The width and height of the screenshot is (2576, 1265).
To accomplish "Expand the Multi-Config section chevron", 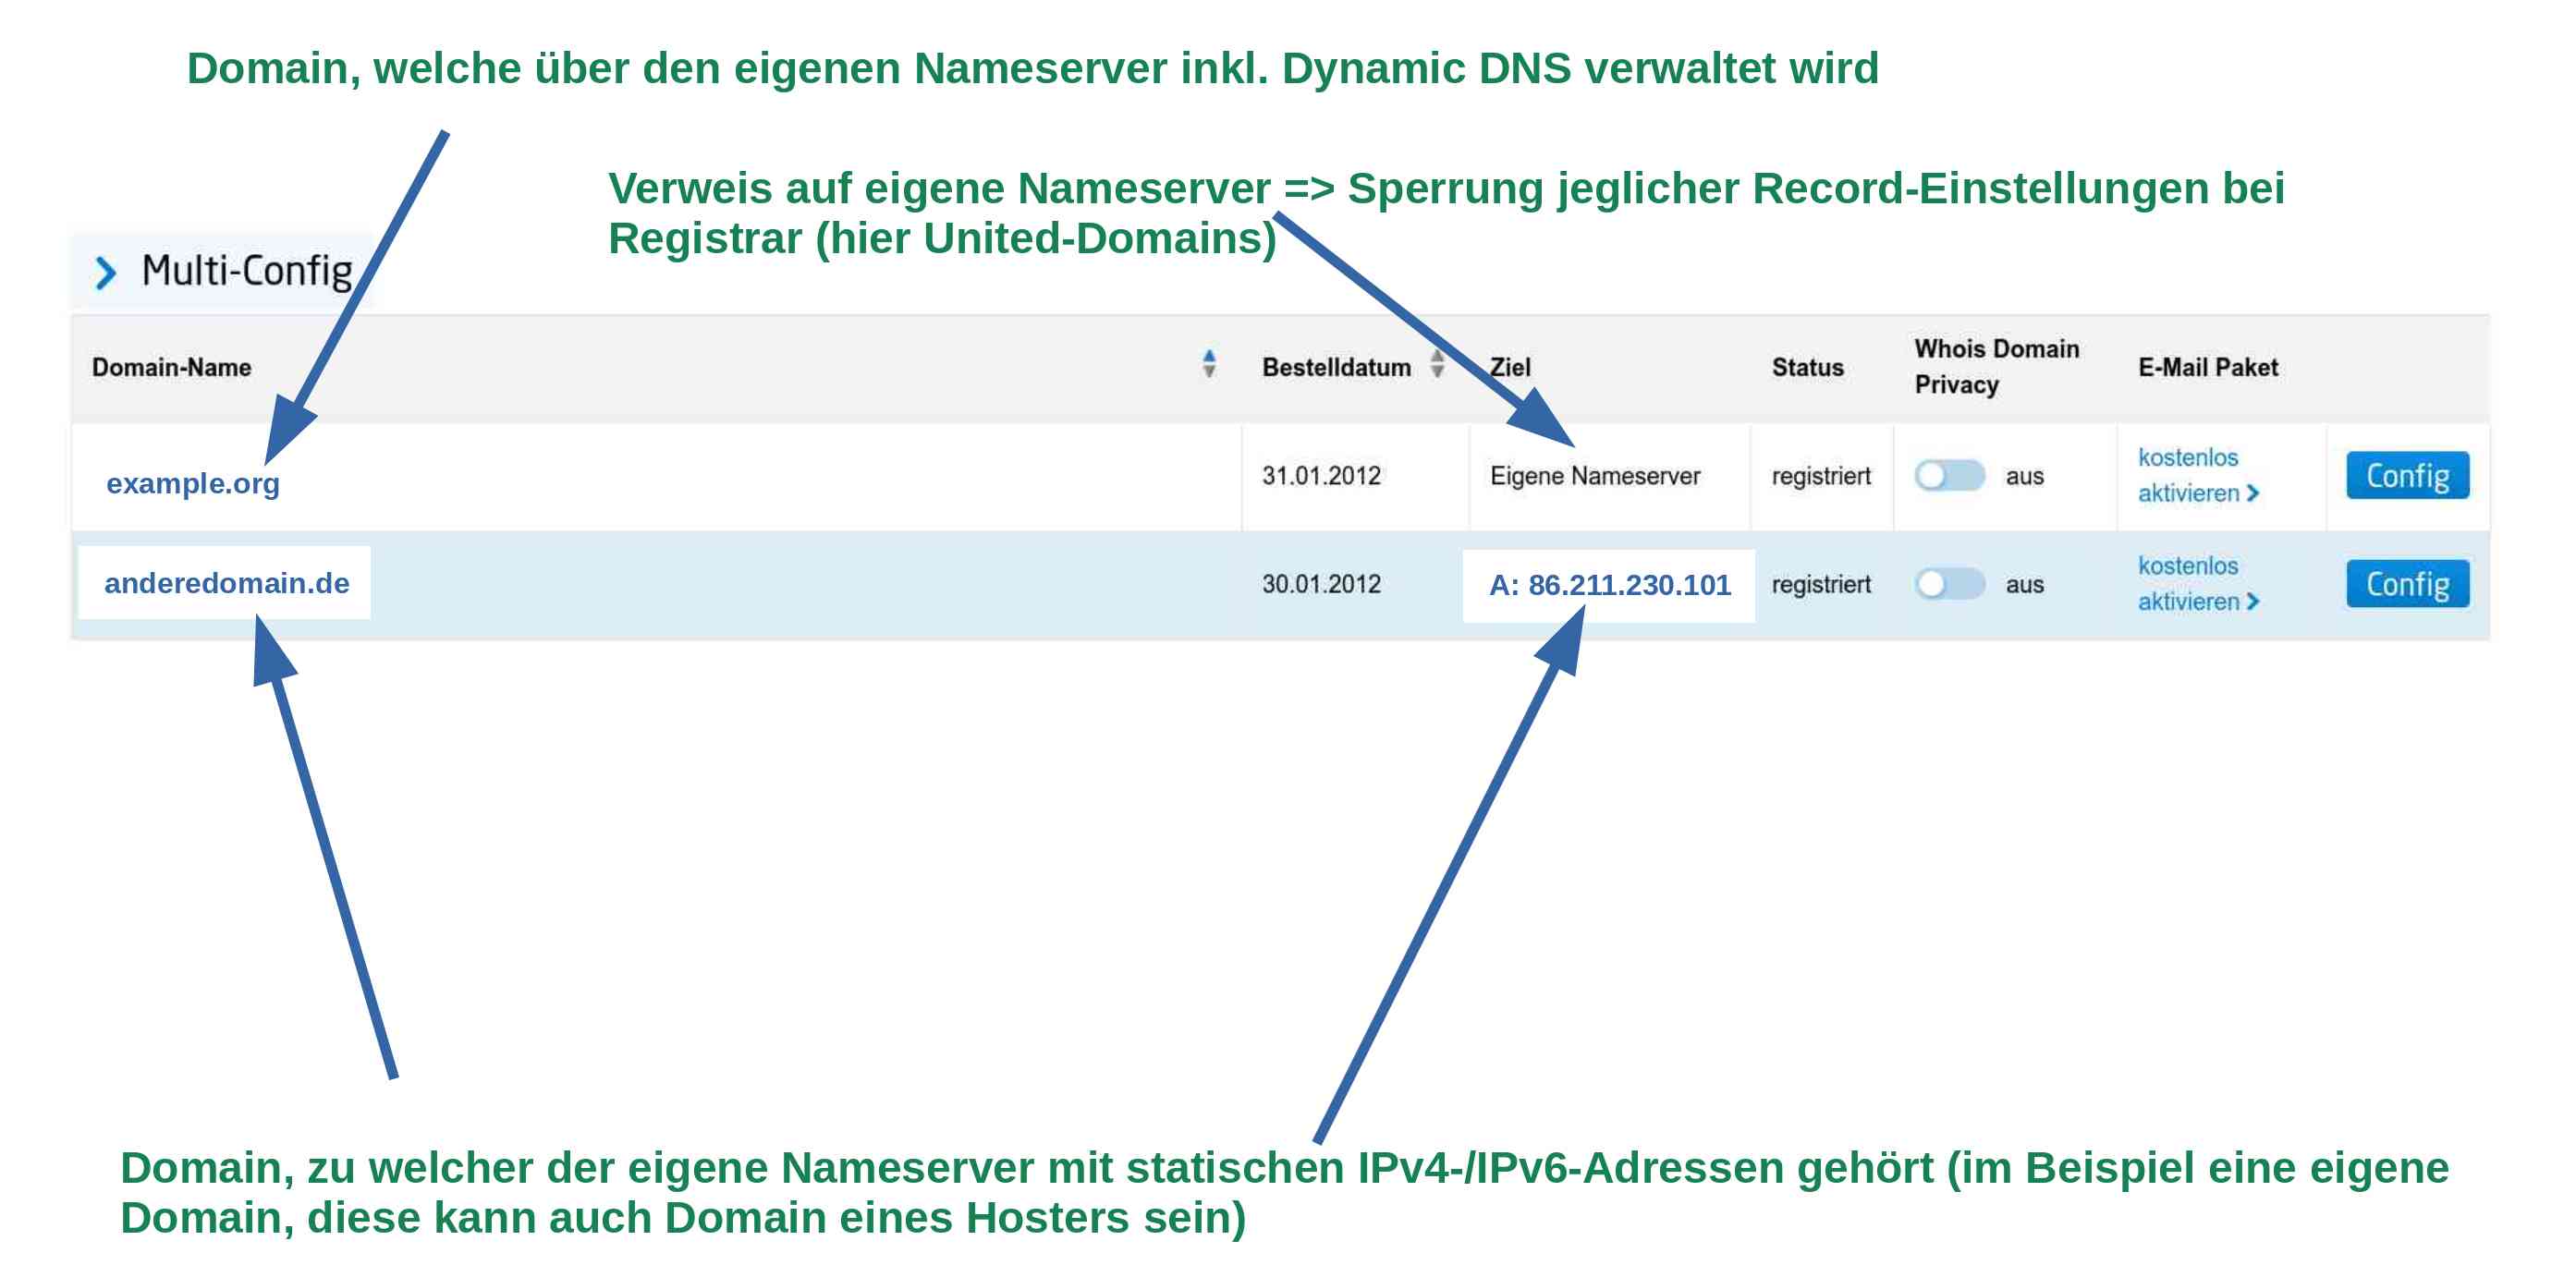I will tap(105, 272).
